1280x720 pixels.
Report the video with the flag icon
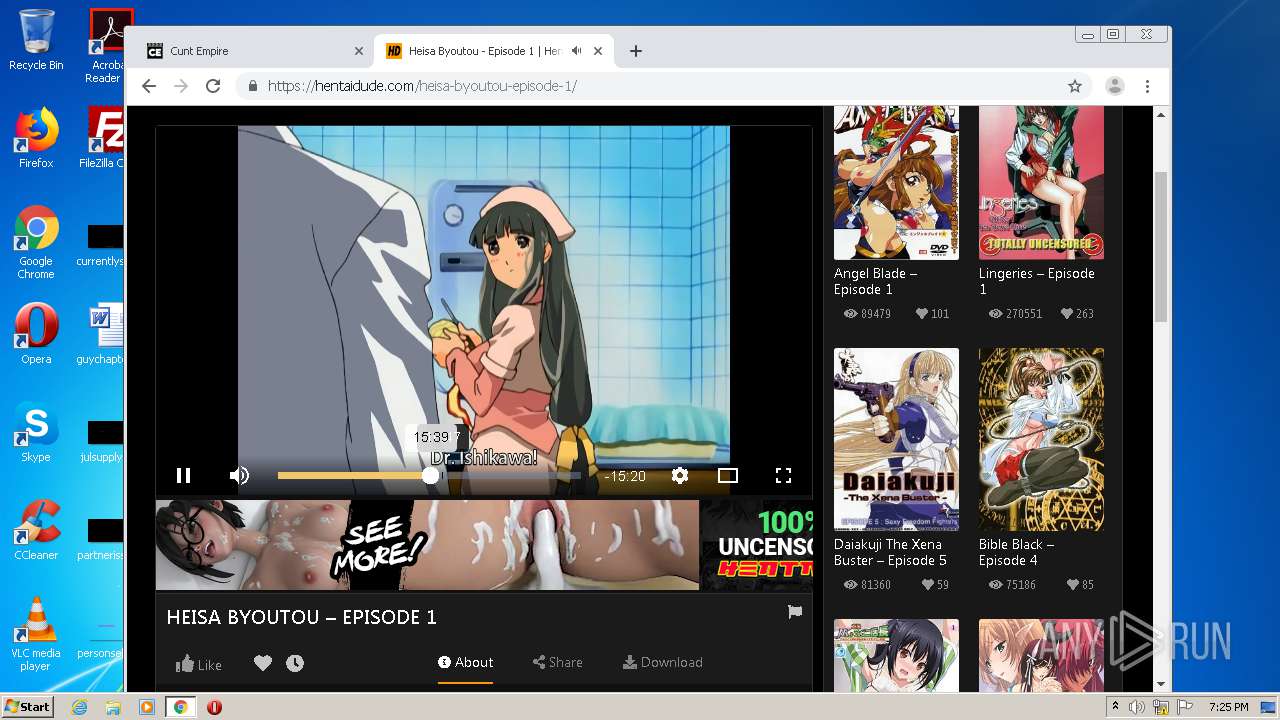(795, 612)
